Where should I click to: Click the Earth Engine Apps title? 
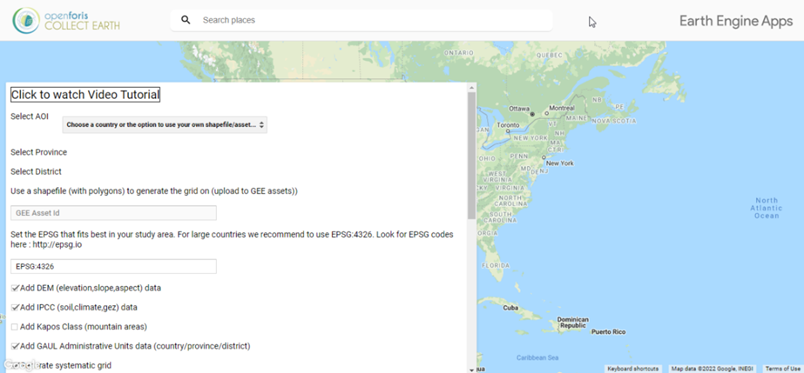(736, 21)
